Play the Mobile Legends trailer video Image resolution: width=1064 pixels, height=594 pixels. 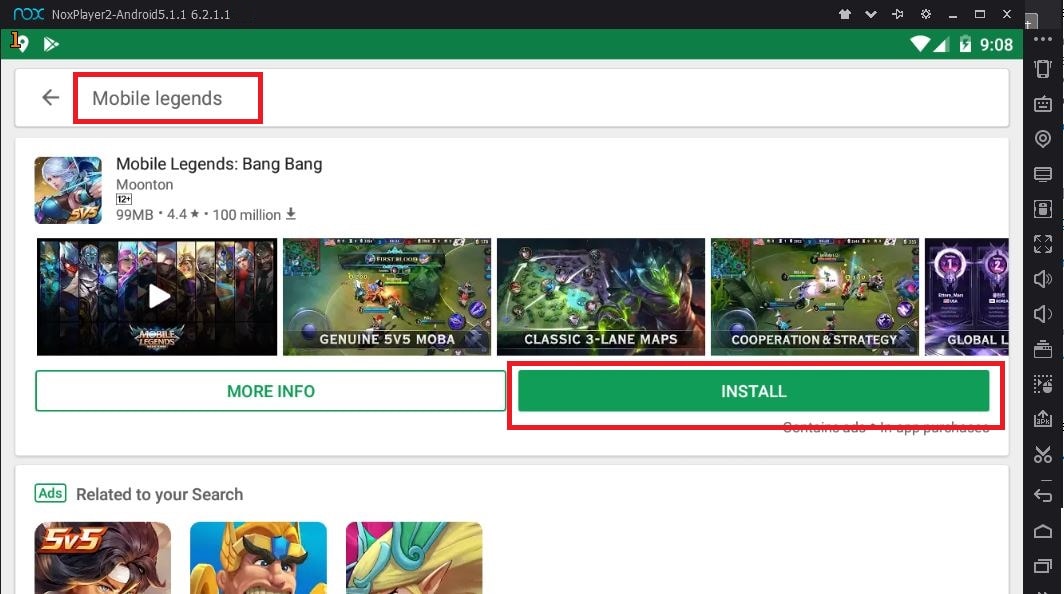[157, 297]
